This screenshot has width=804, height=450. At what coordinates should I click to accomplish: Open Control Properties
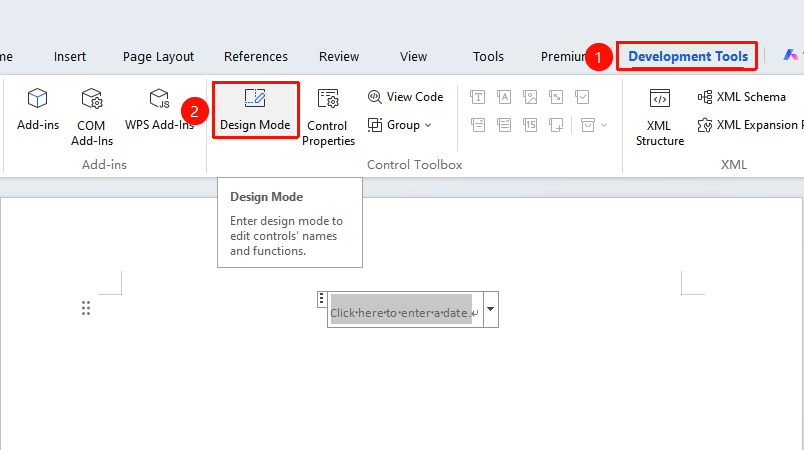tap(328, 117)
